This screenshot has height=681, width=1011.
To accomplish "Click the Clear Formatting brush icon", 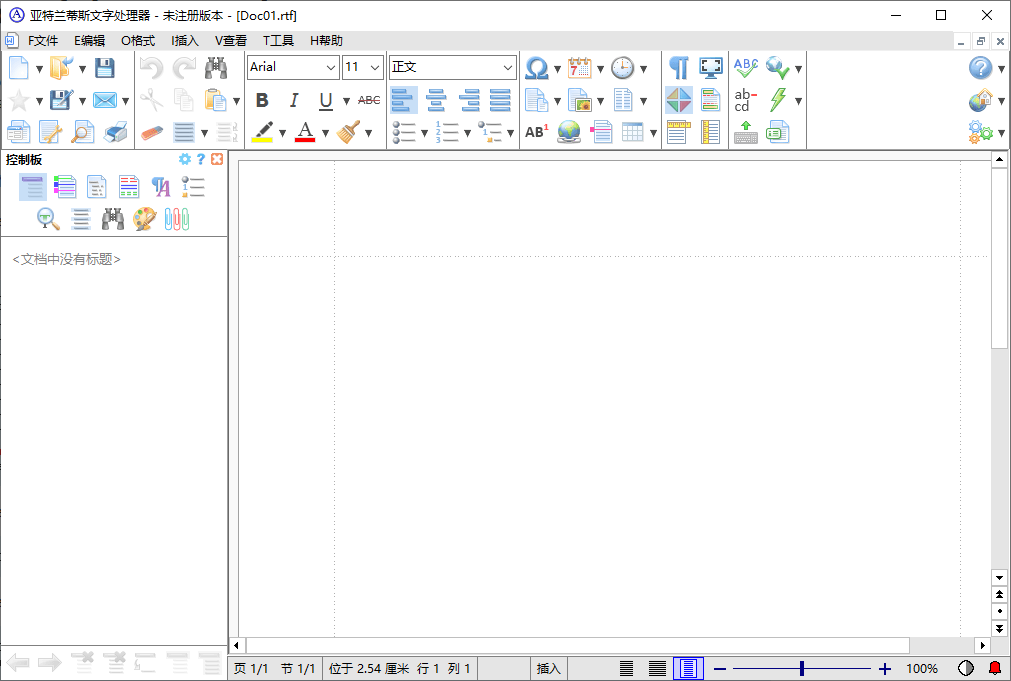I will pos(348,132).
